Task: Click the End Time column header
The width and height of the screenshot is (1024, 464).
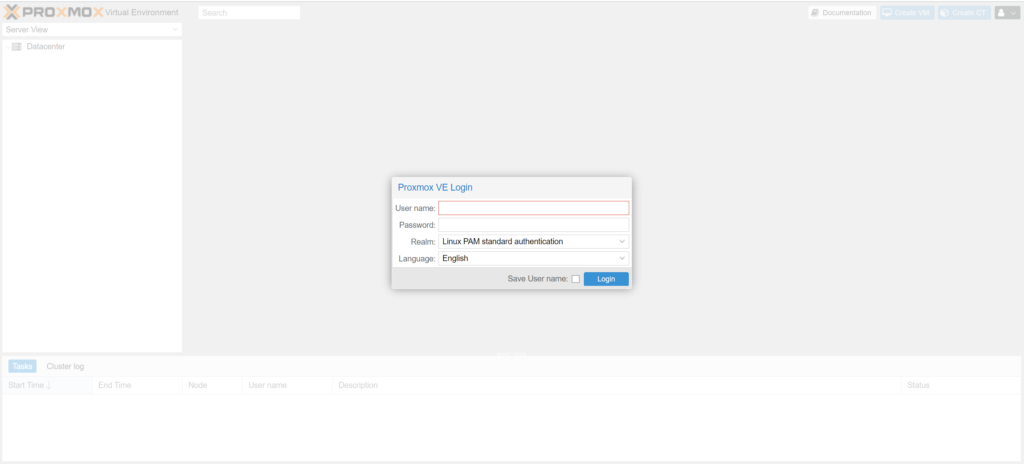Action: [137, 385]
